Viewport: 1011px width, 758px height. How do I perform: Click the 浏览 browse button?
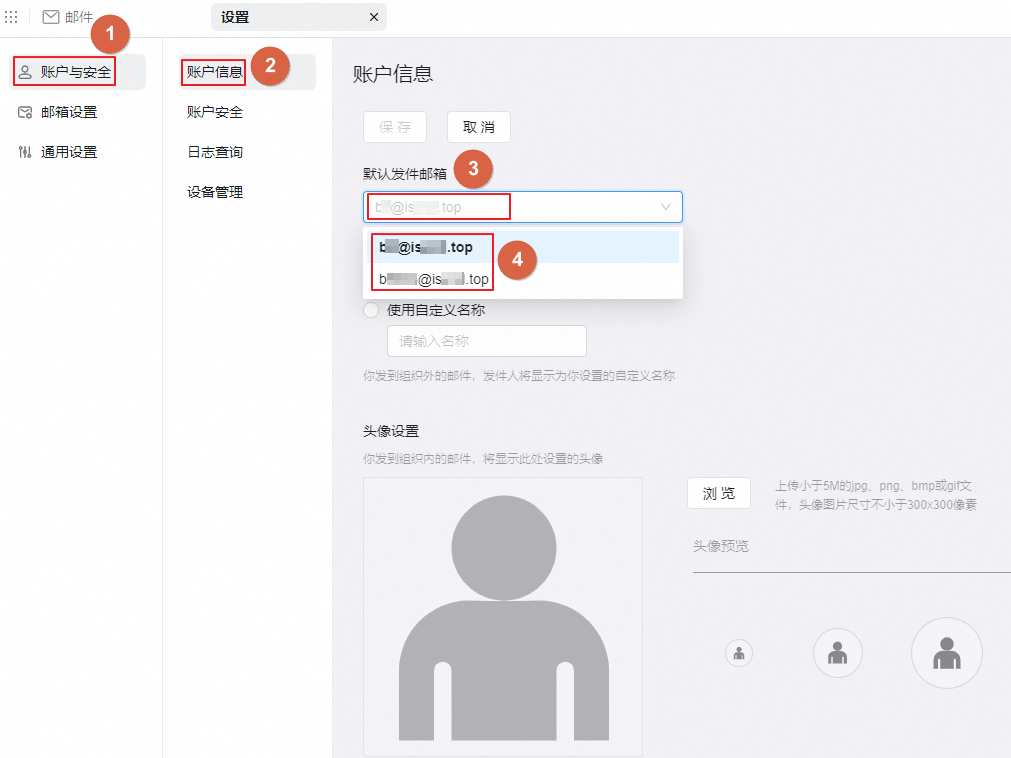718,492
